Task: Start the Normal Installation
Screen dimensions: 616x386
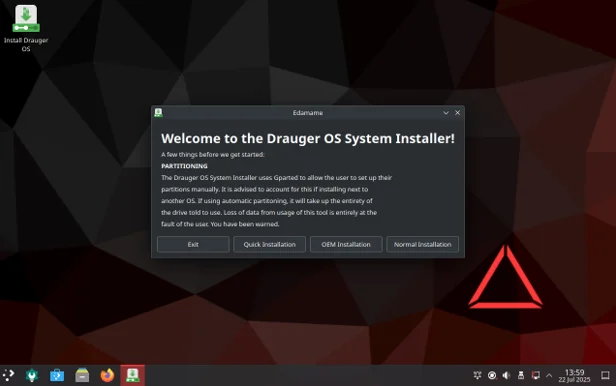Action: pyautogui.click(x=422, y=244)
